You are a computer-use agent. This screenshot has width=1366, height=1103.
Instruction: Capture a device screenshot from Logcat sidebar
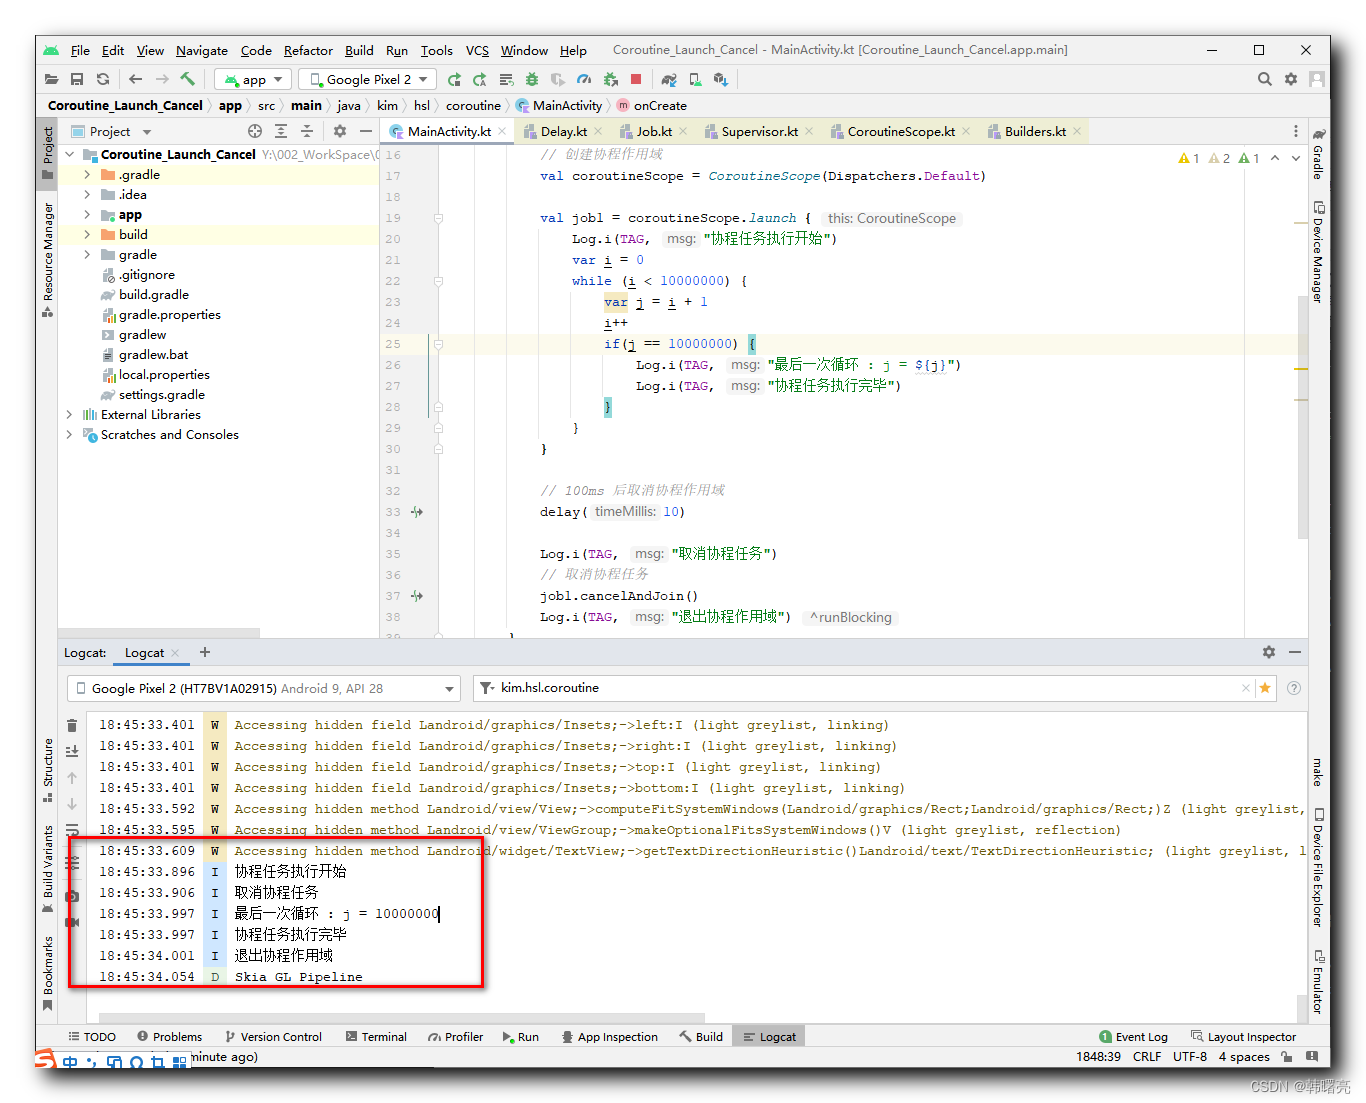tap(71, 896)
